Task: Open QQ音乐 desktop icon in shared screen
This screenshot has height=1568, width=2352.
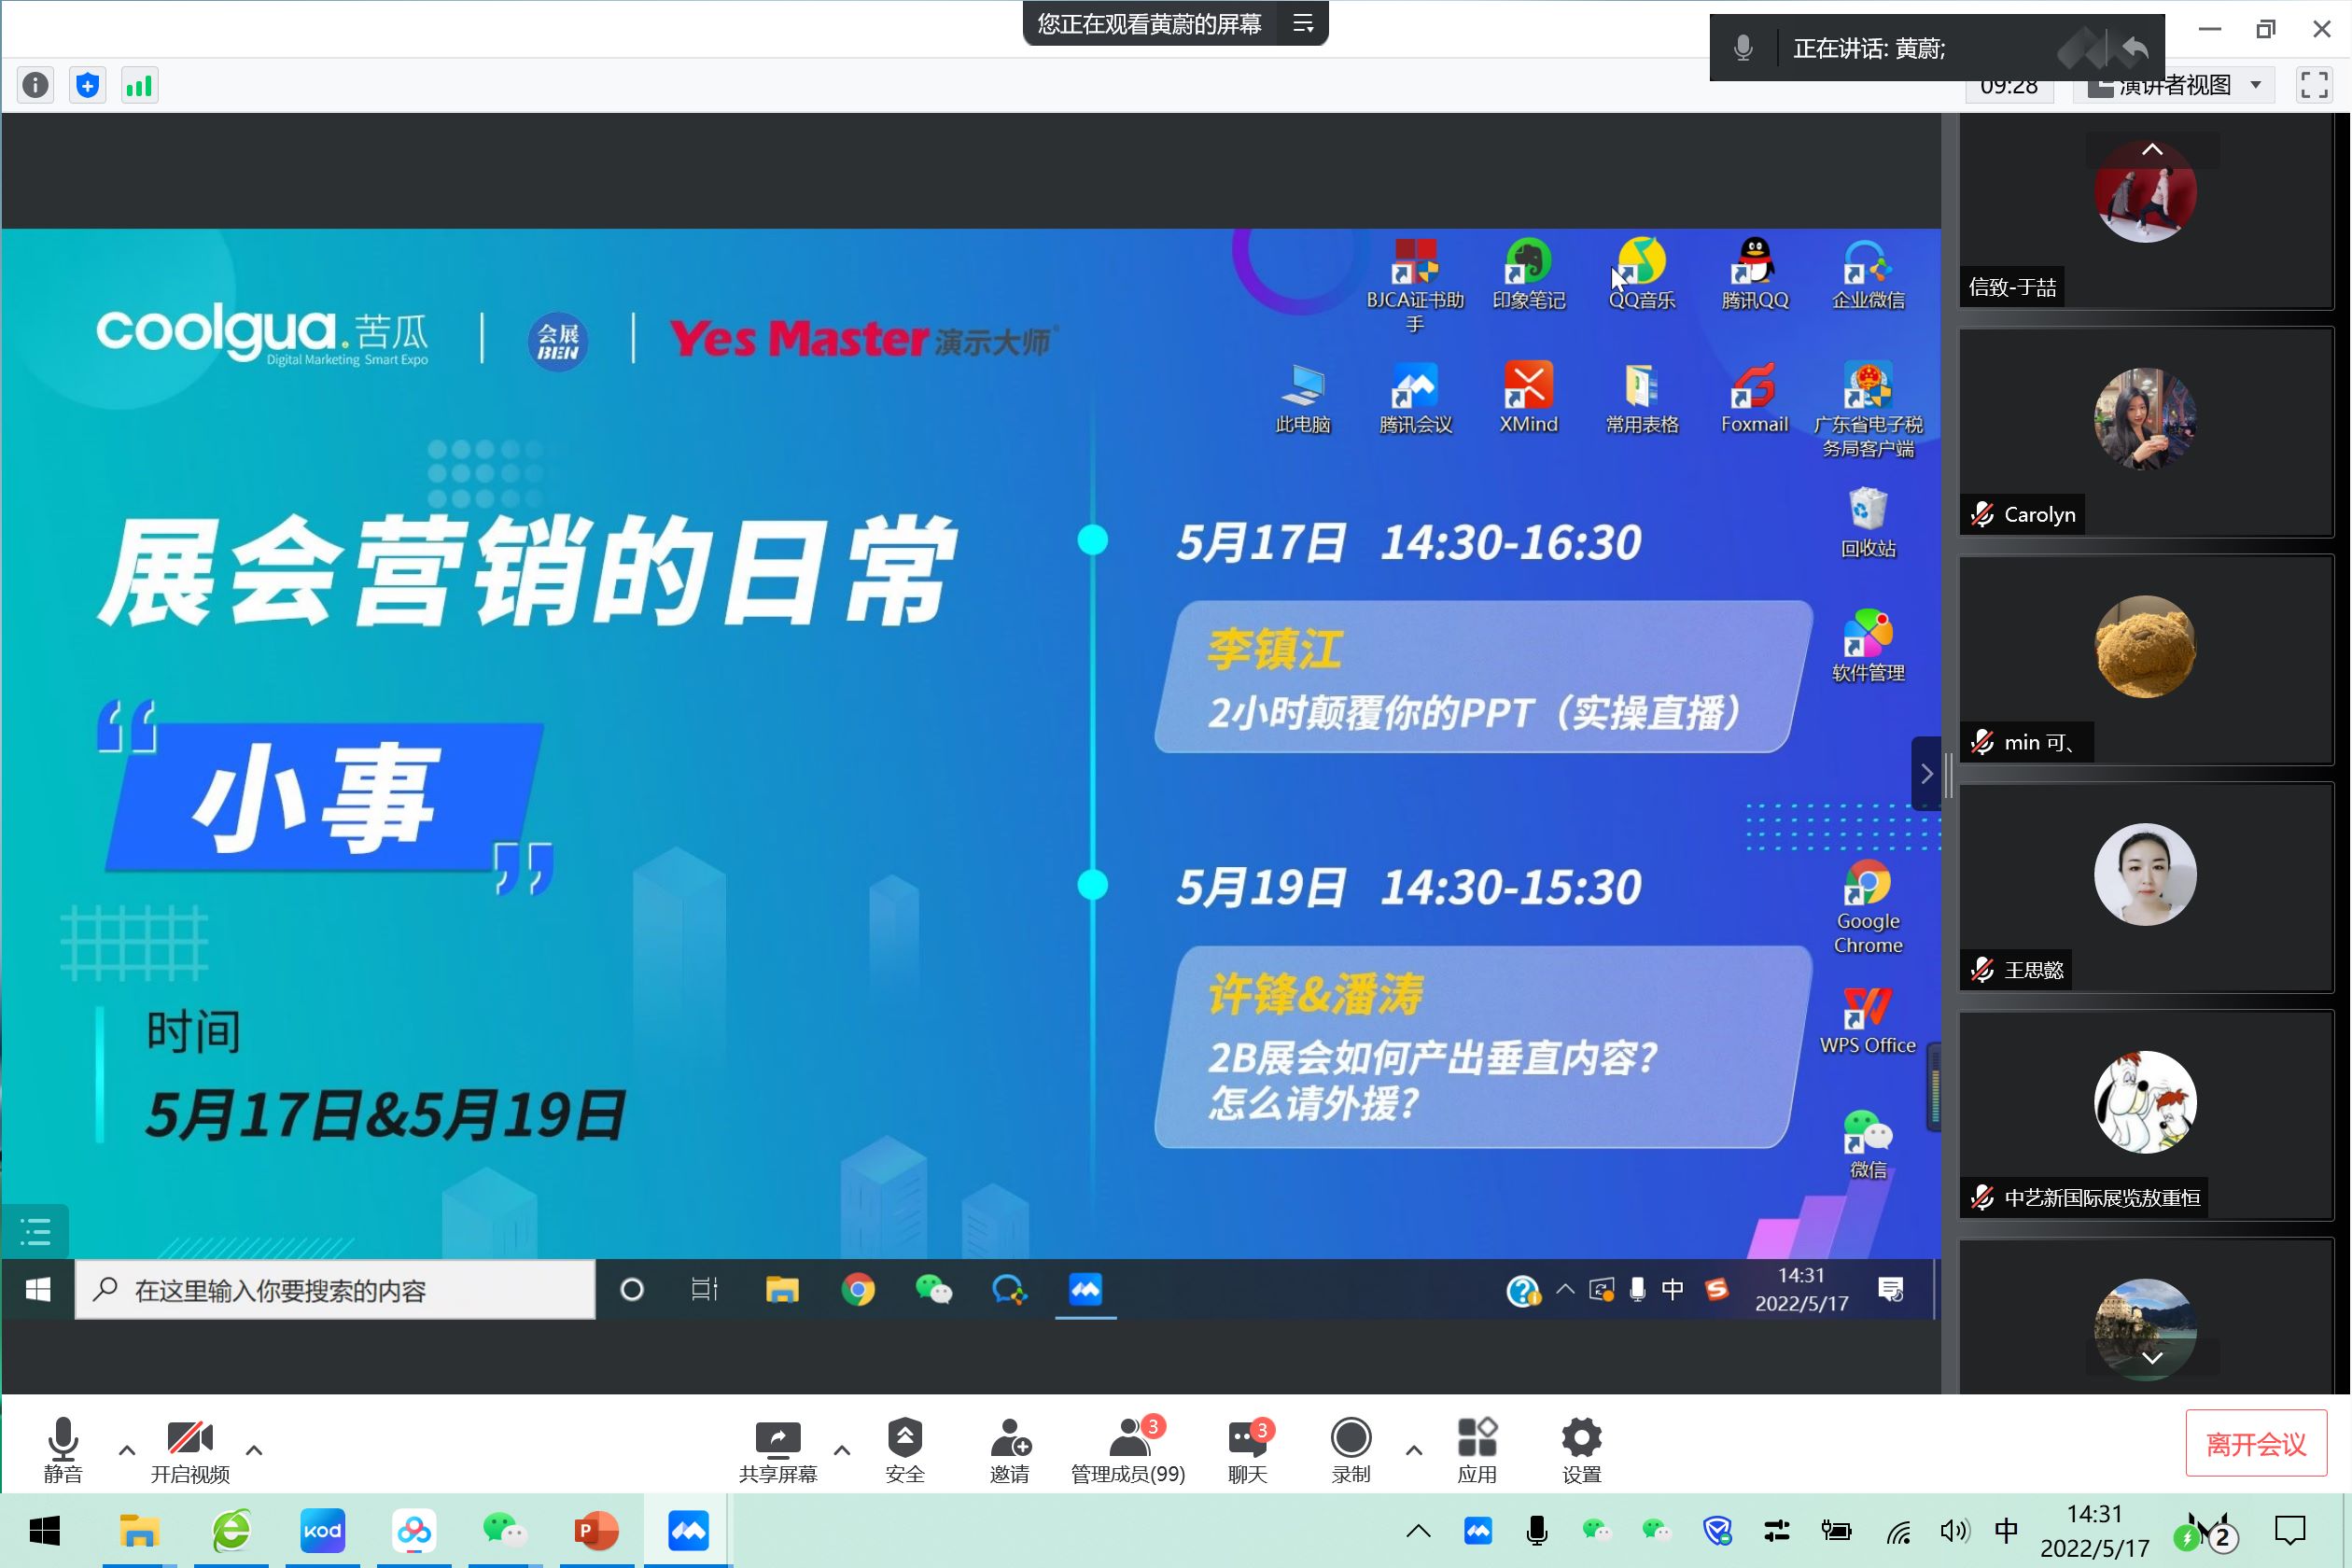Action: click(1641, 274)
